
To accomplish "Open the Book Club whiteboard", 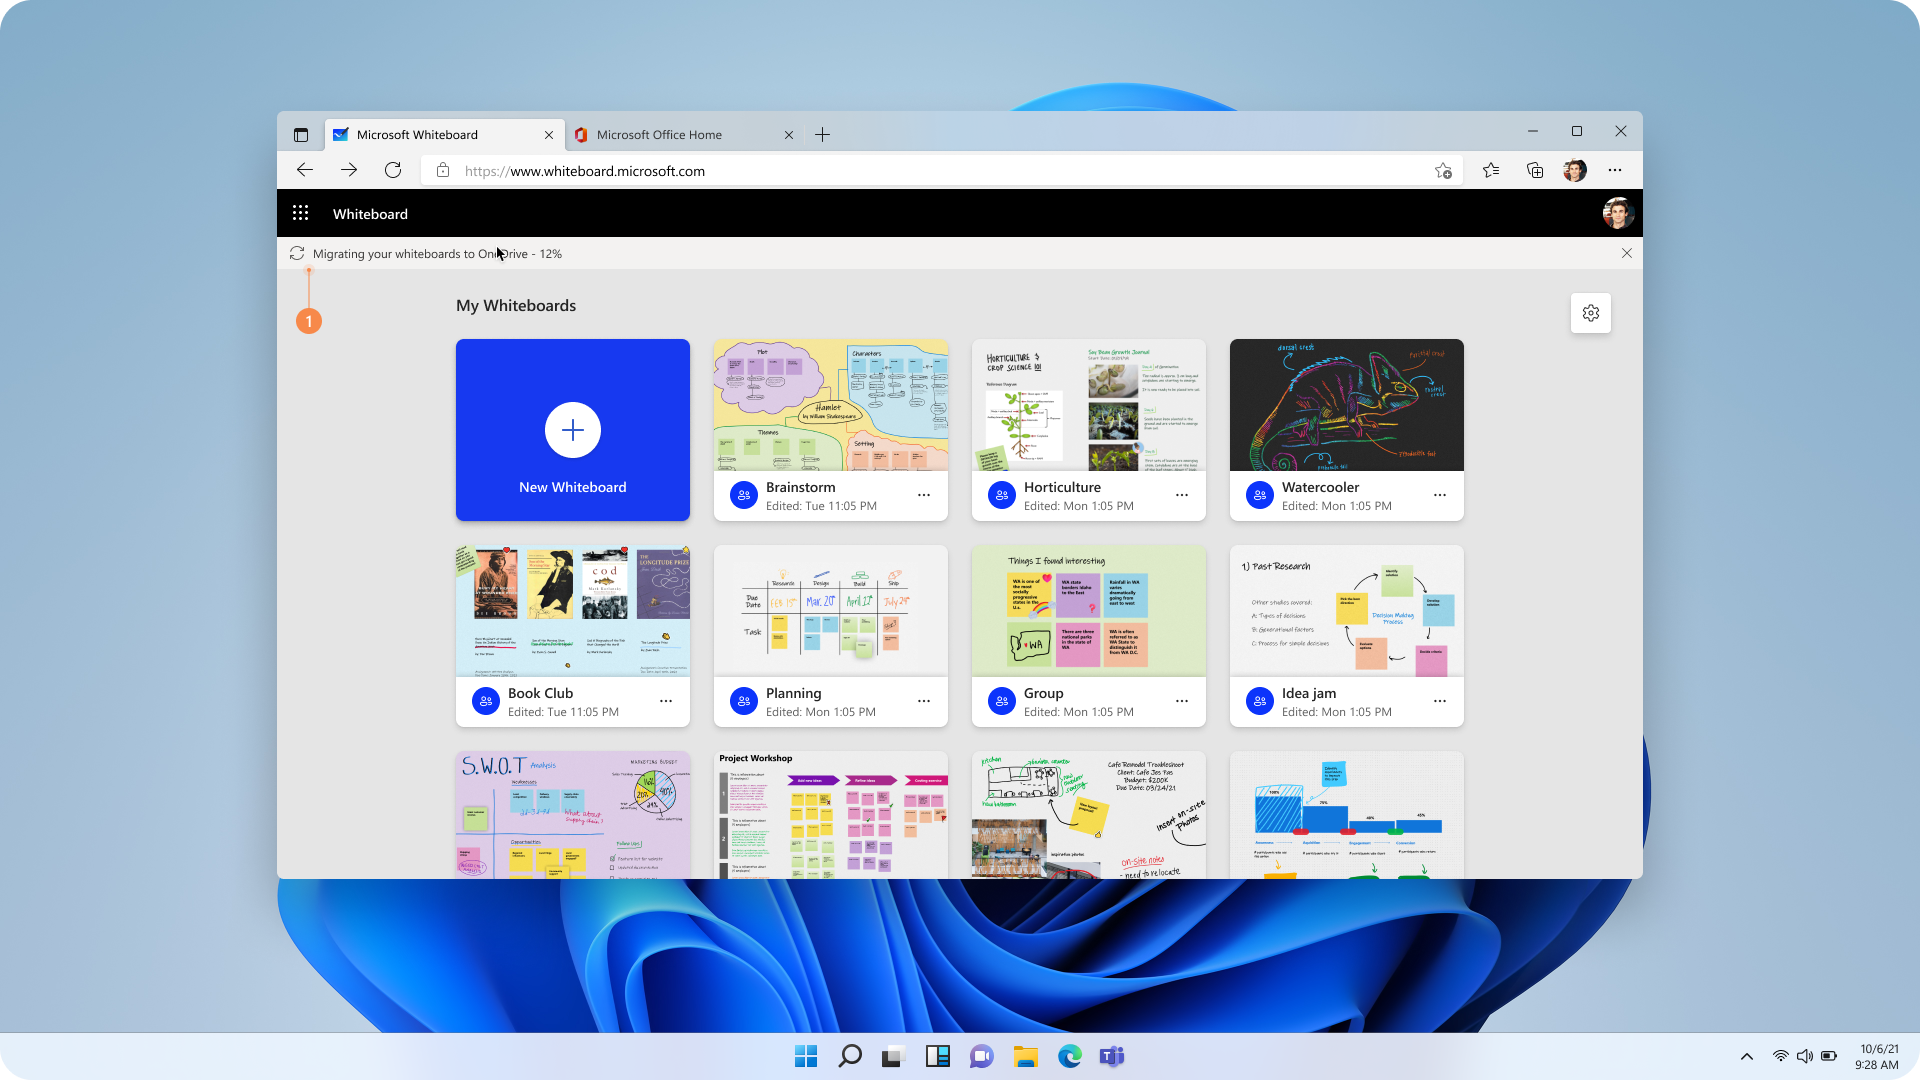I will point(572,610).
